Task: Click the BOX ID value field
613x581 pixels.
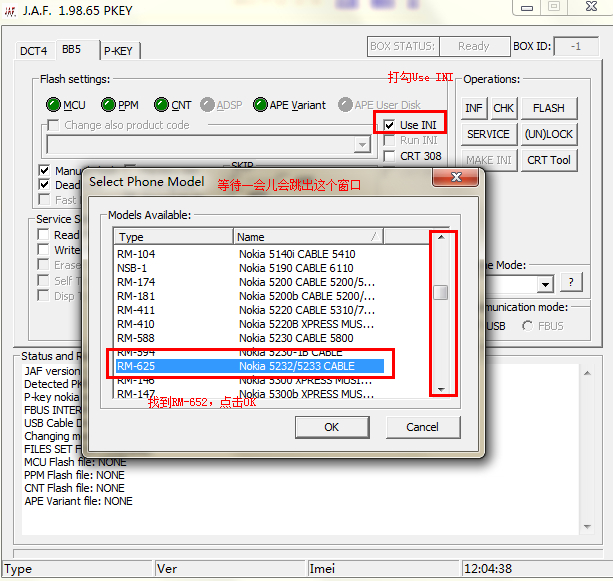Action: point(576,47)
